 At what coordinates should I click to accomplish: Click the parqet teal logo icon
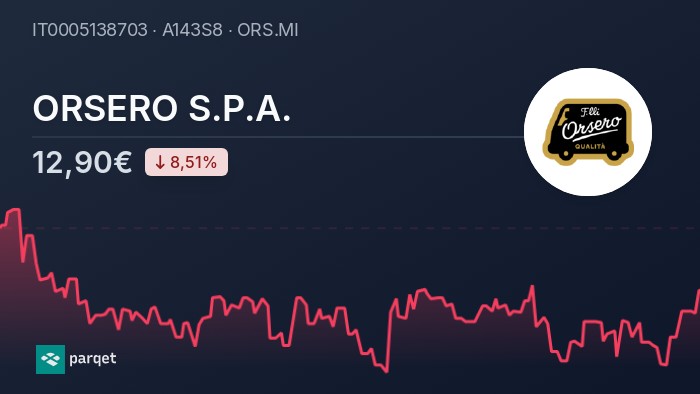click(50, 359)
